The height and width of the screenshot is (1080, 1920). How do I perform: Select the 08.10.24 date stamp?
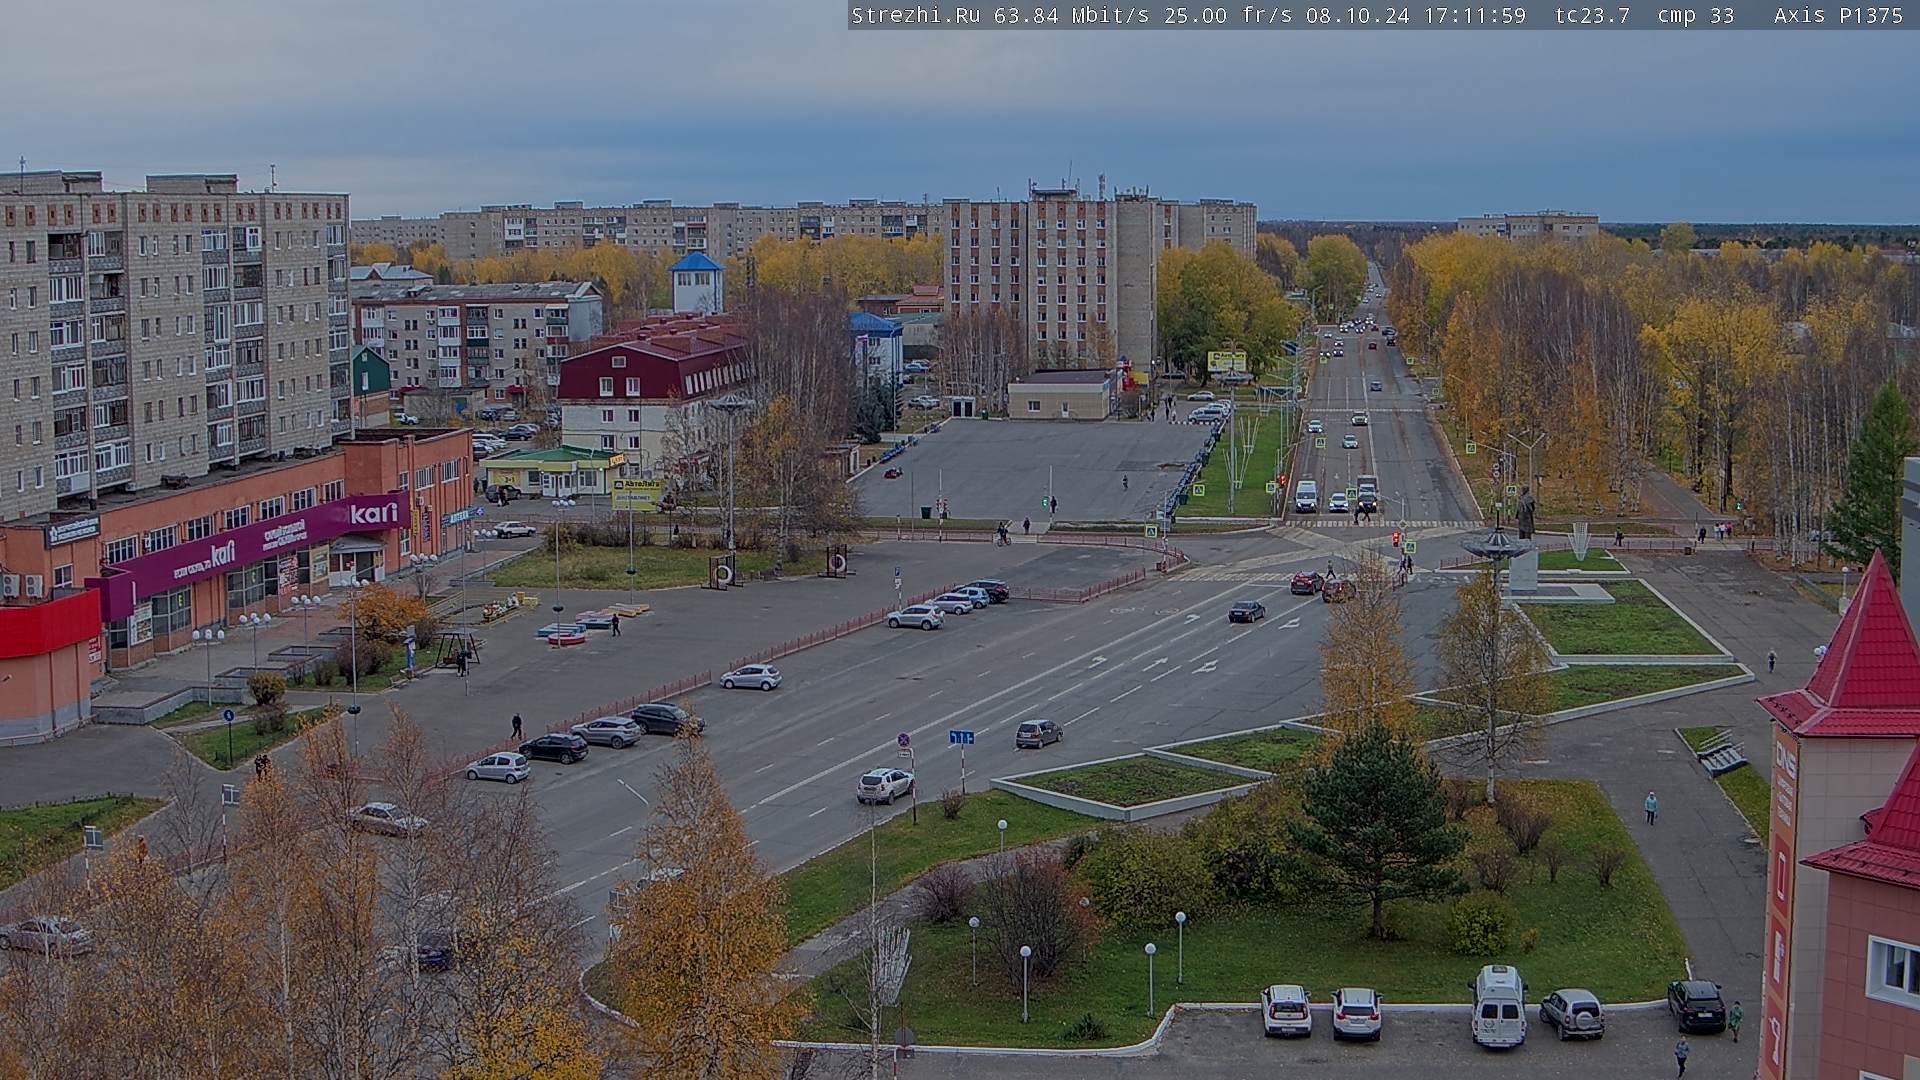pos(1357,15)
